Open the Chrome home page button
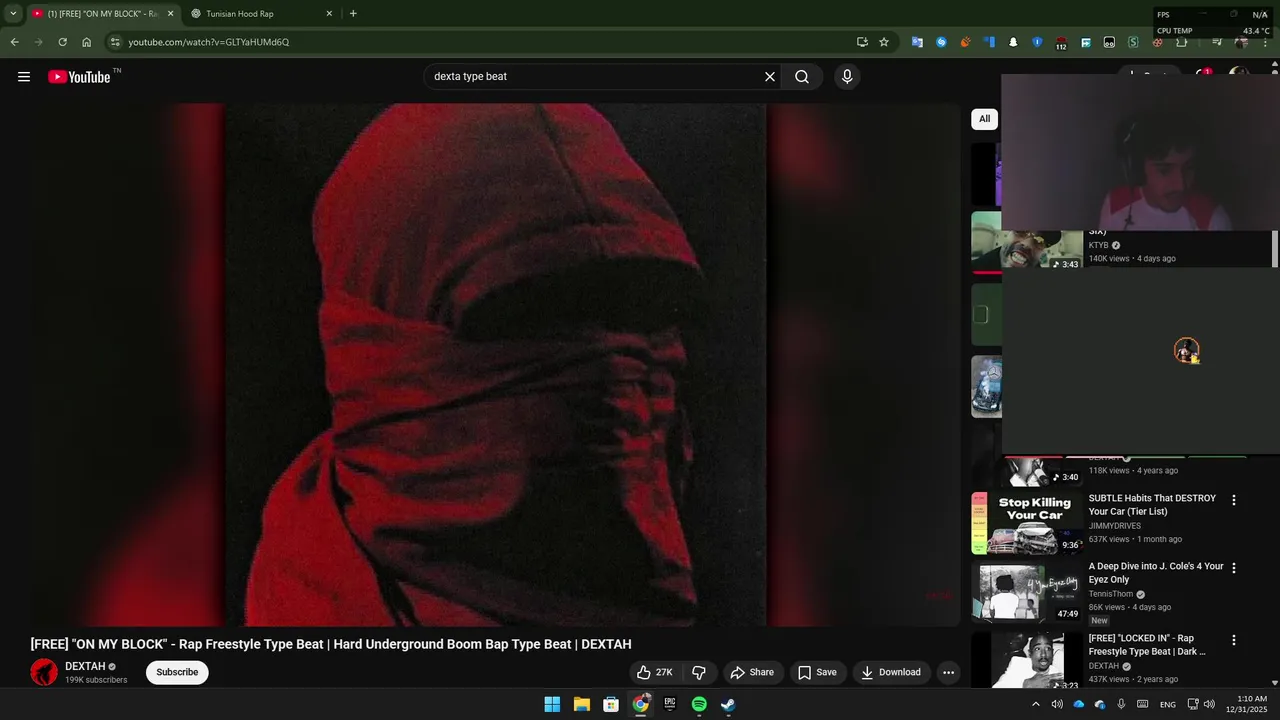 click(86, 42)
